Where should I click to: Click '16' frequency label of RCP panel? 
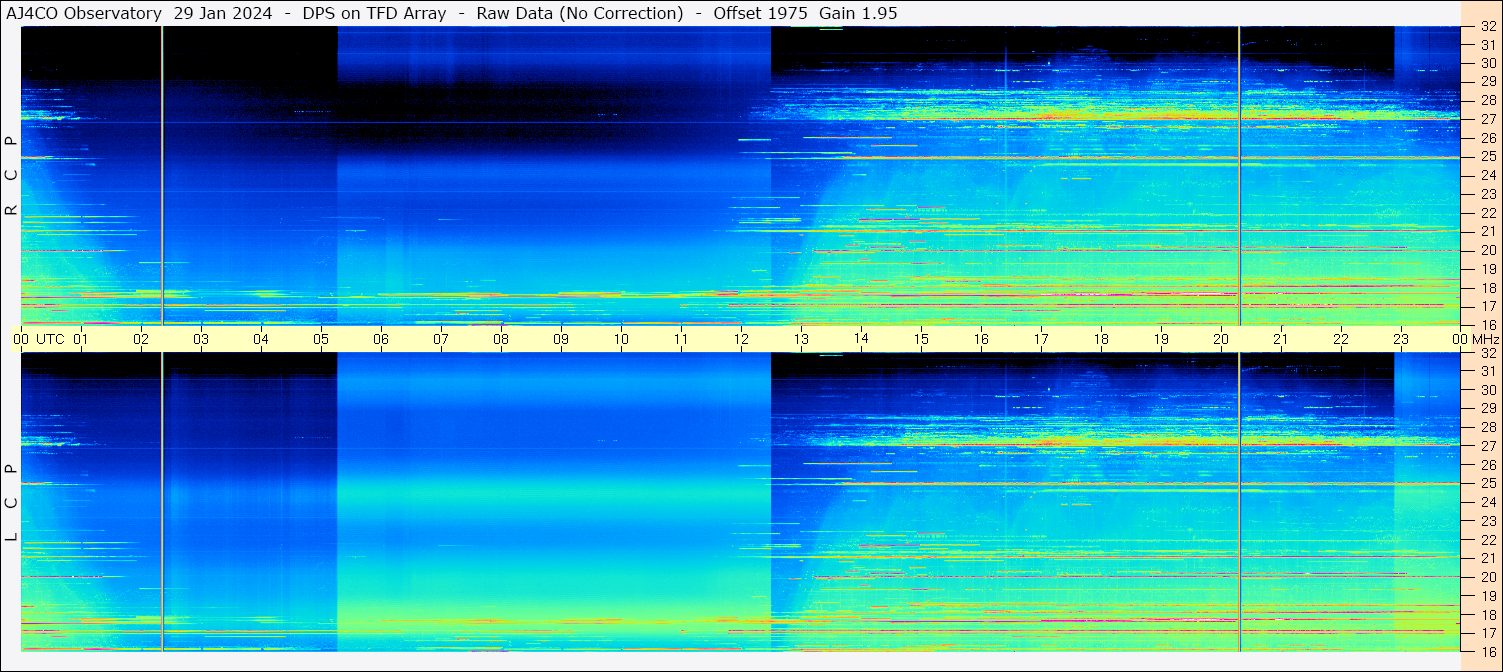tap(1488, 325)
